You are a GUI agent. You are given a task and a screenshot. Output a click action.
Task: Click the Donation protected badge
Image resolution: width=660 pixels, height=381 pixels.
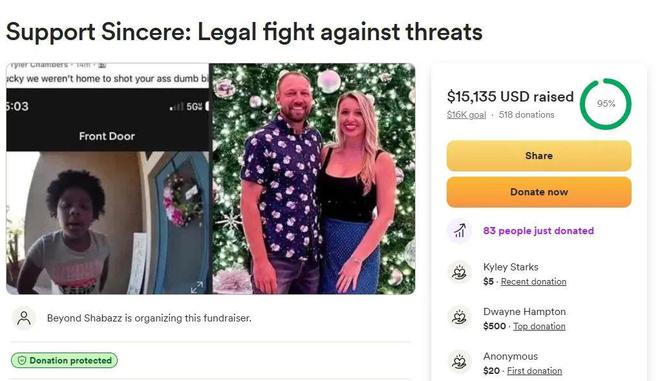point(64,360)
